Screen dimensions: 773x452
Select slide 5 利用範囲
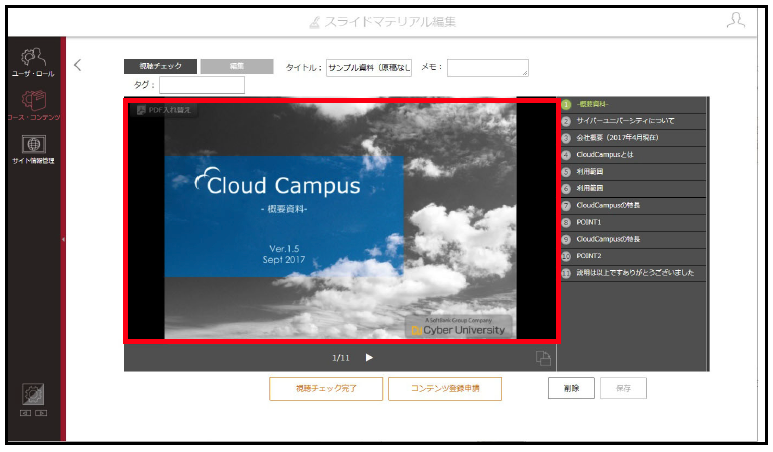(x=633, y=172)
